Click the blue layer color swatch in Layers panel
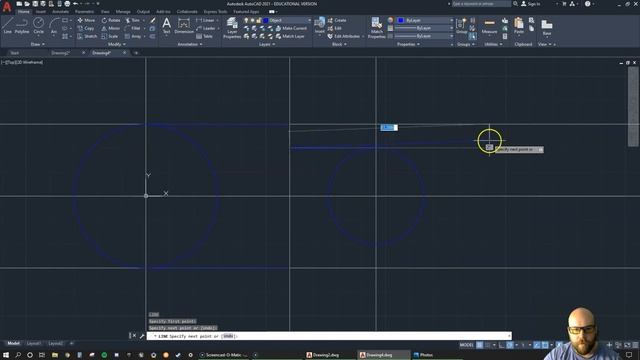This screenshot has height=360, width=640. coord(266,20)
